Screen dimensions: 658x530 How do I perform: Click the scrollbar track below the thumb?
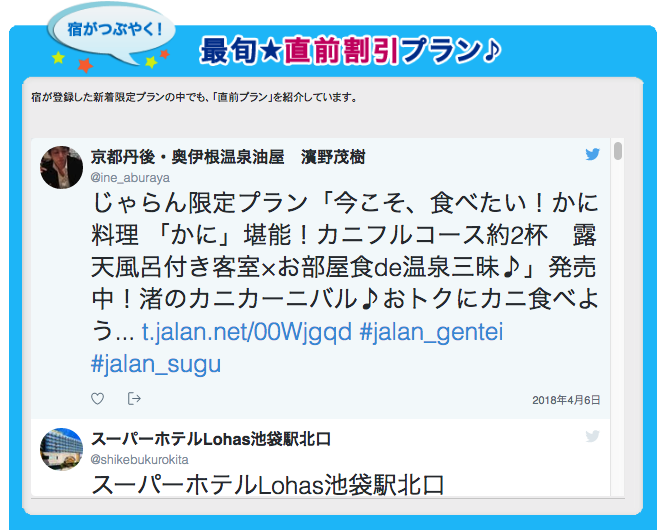pos(617,327)
